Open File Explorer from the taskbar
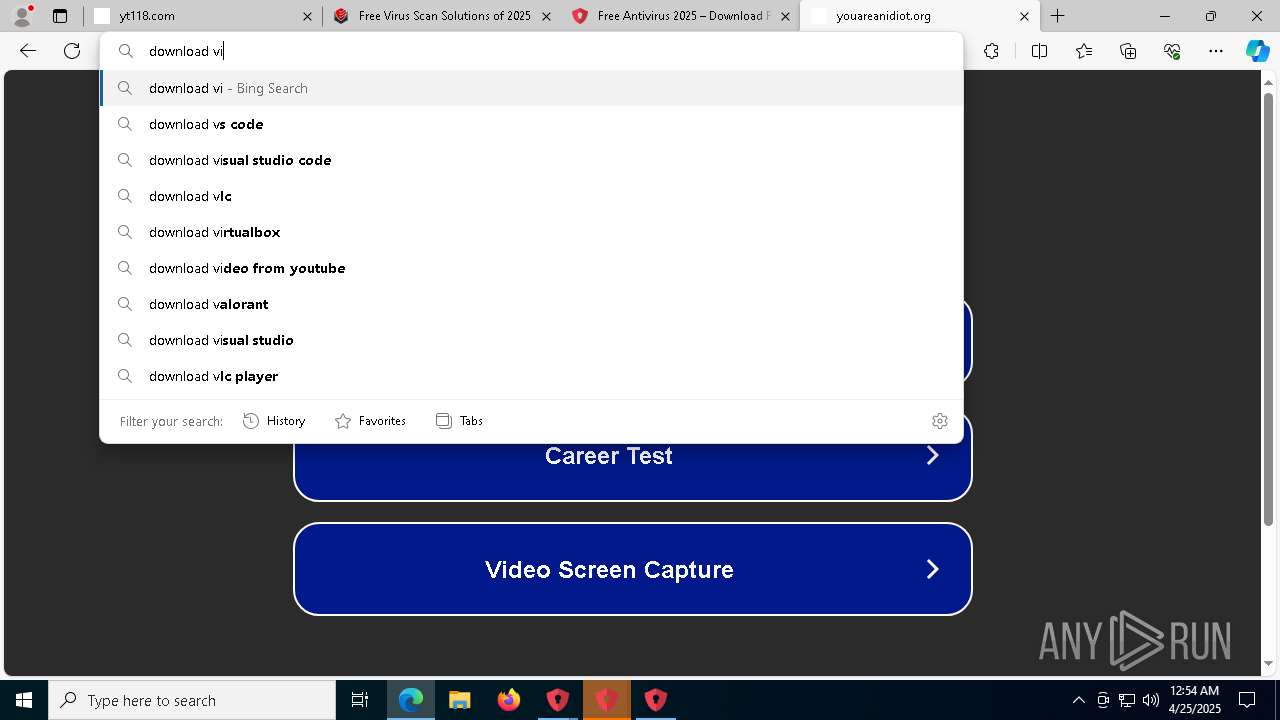The height and width of the screenshot is (720, 1280). click(x=460, y=700)
